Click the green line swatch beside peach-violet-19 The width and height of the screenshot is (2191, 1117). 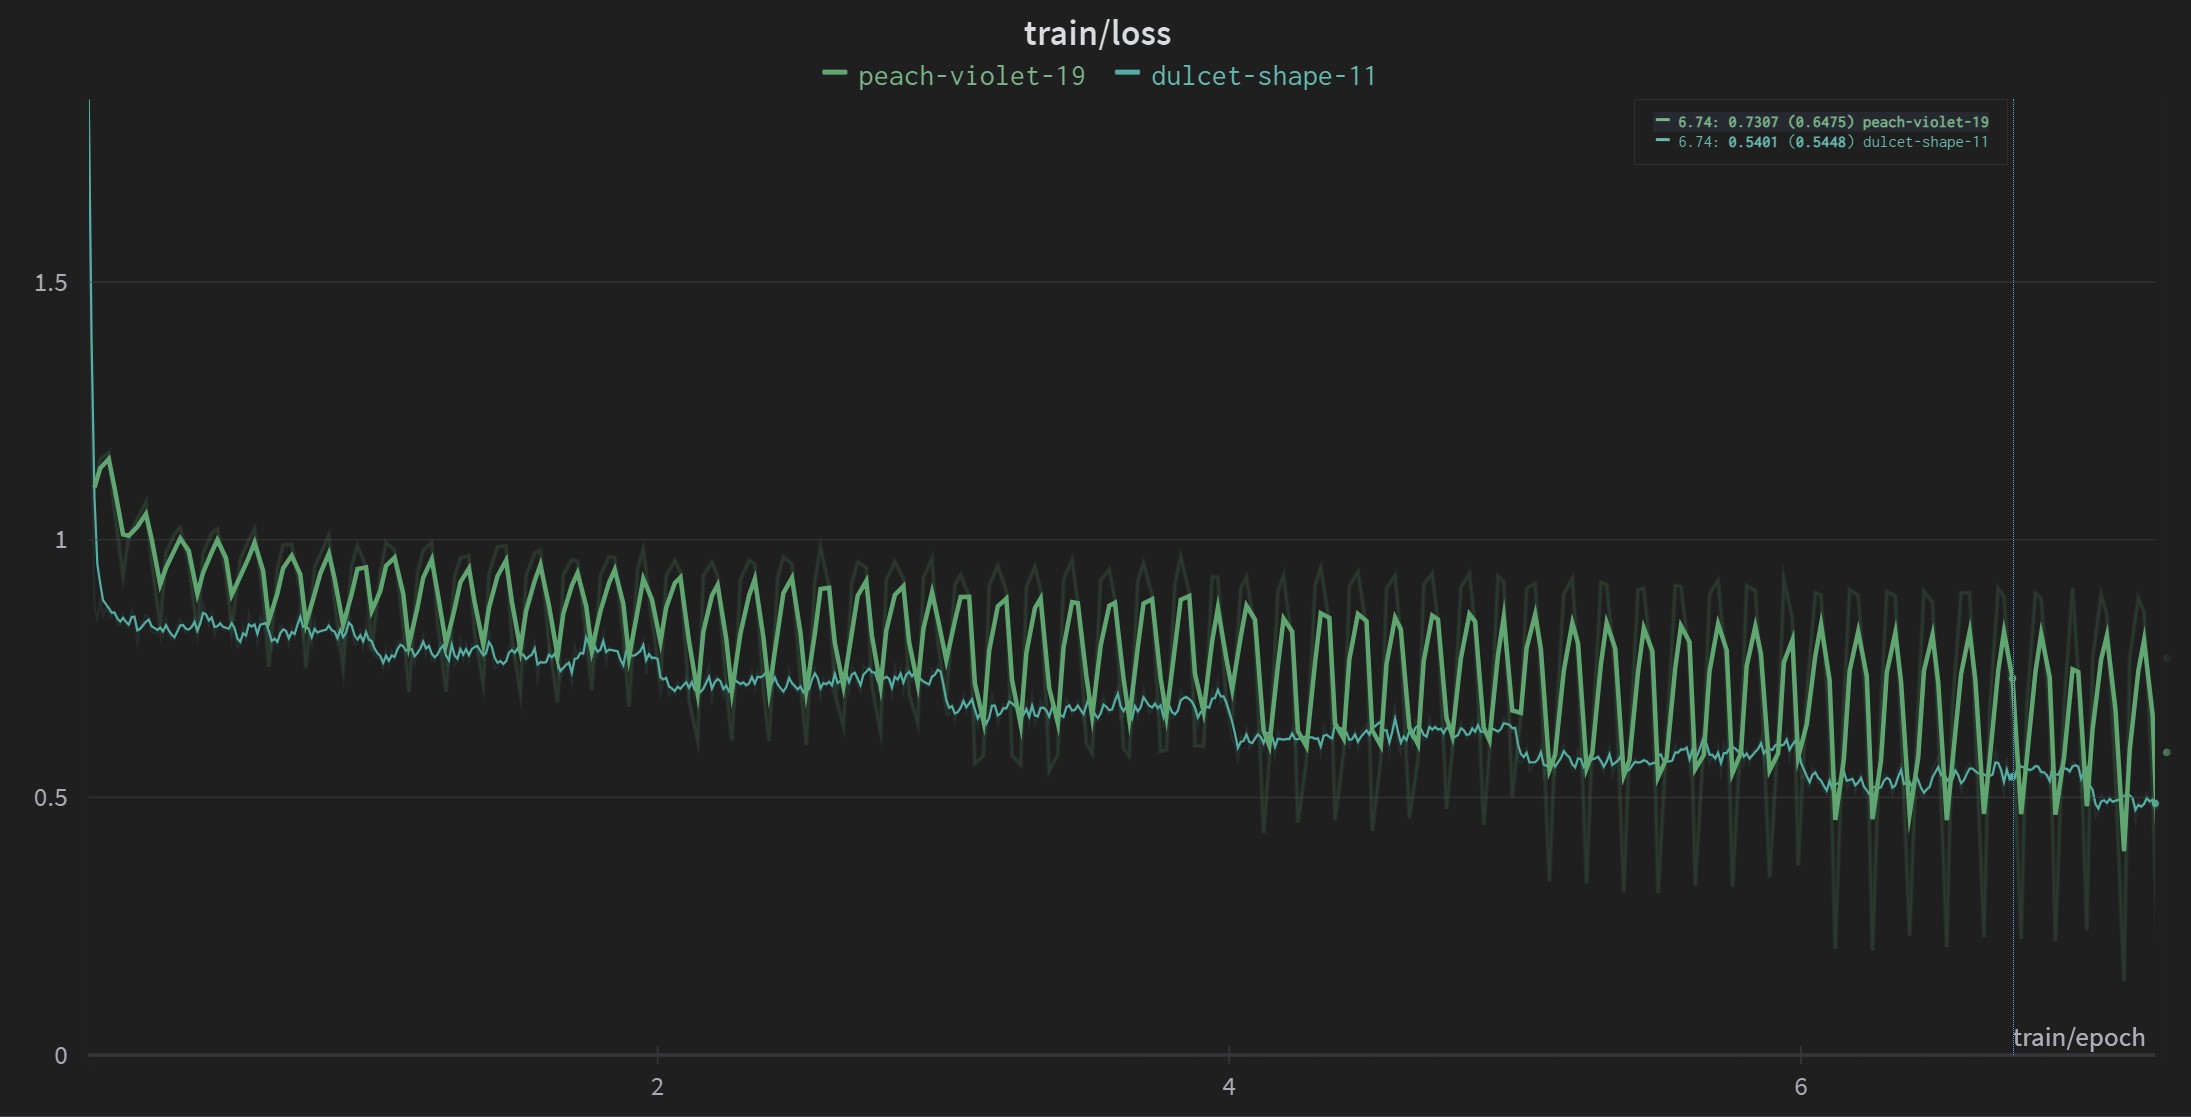tap(834, 74)
